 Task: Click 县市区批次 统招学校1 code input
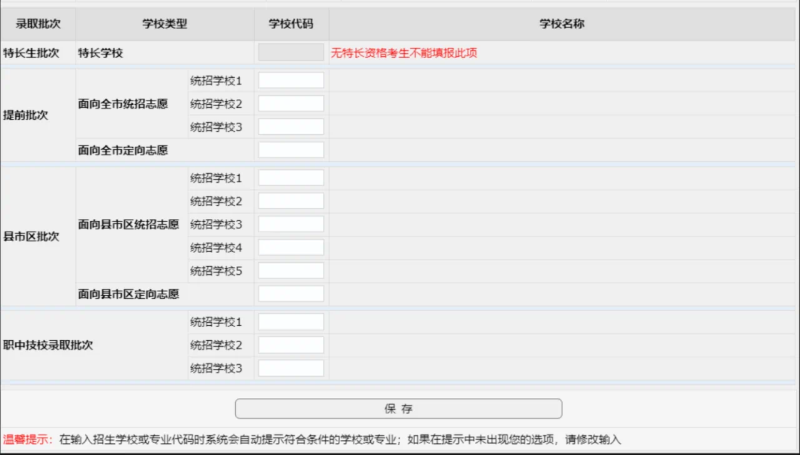290,178
